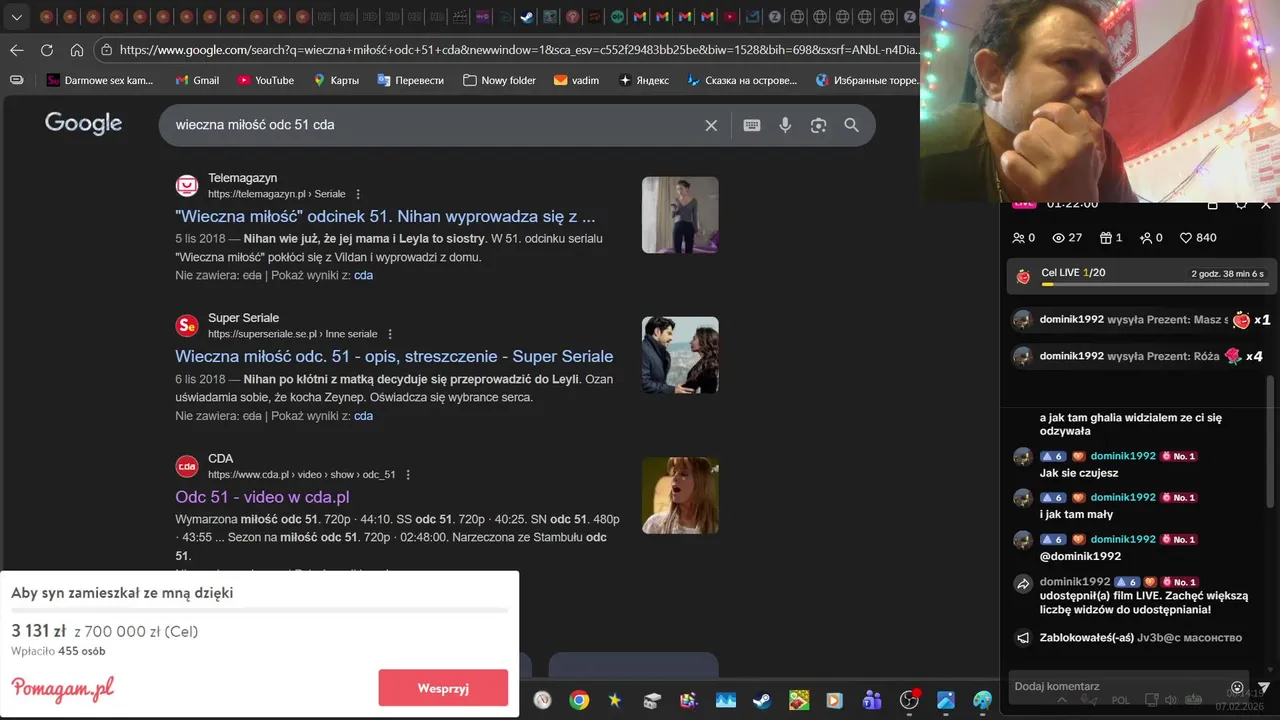
Task: Open the Яндекс bookmark
Action: click(644, 80)
